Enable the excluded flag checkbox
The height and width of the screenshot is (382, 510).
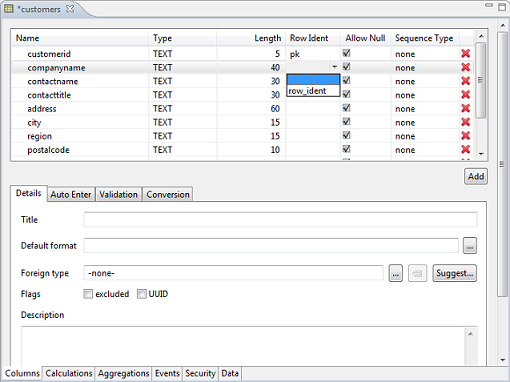[88, 294]
